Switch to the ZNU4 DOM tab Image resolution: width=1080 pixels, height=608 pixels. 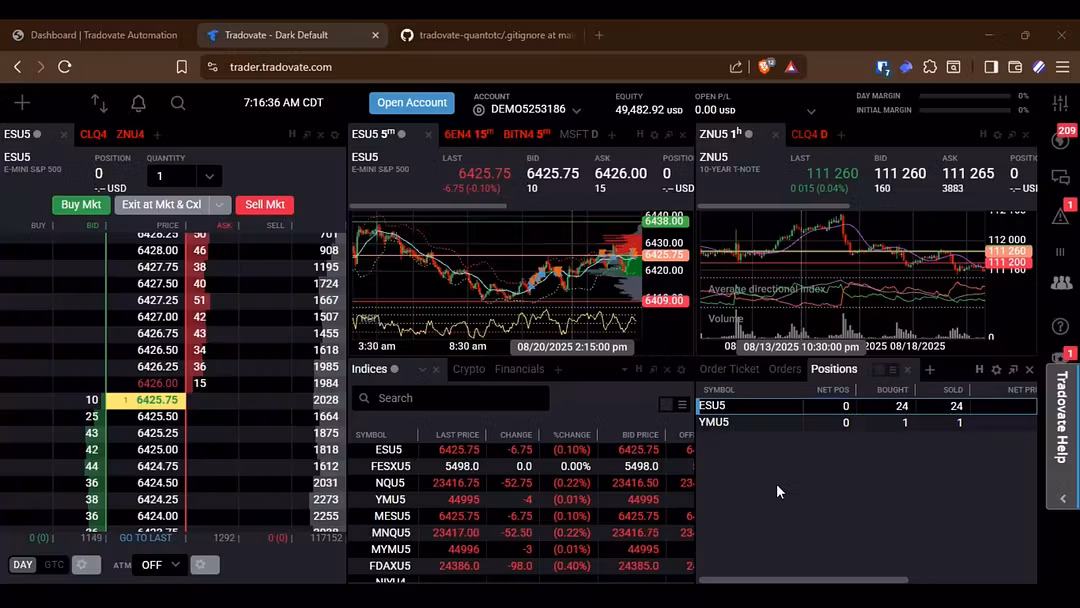point(130,134)
